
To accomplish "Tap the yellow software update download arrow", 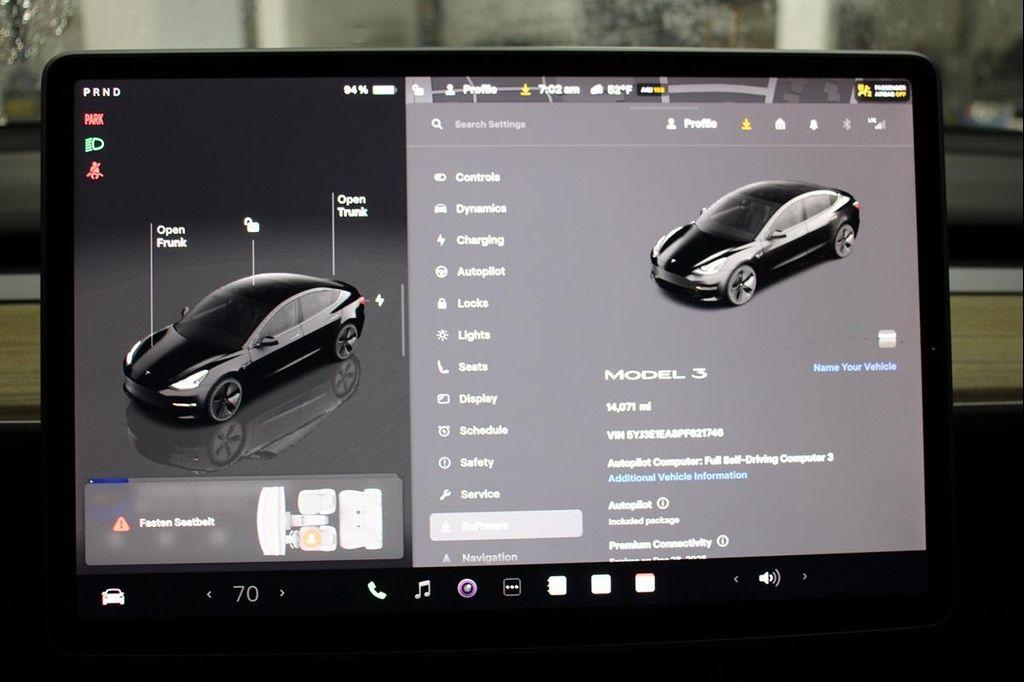I will (745, 124).
